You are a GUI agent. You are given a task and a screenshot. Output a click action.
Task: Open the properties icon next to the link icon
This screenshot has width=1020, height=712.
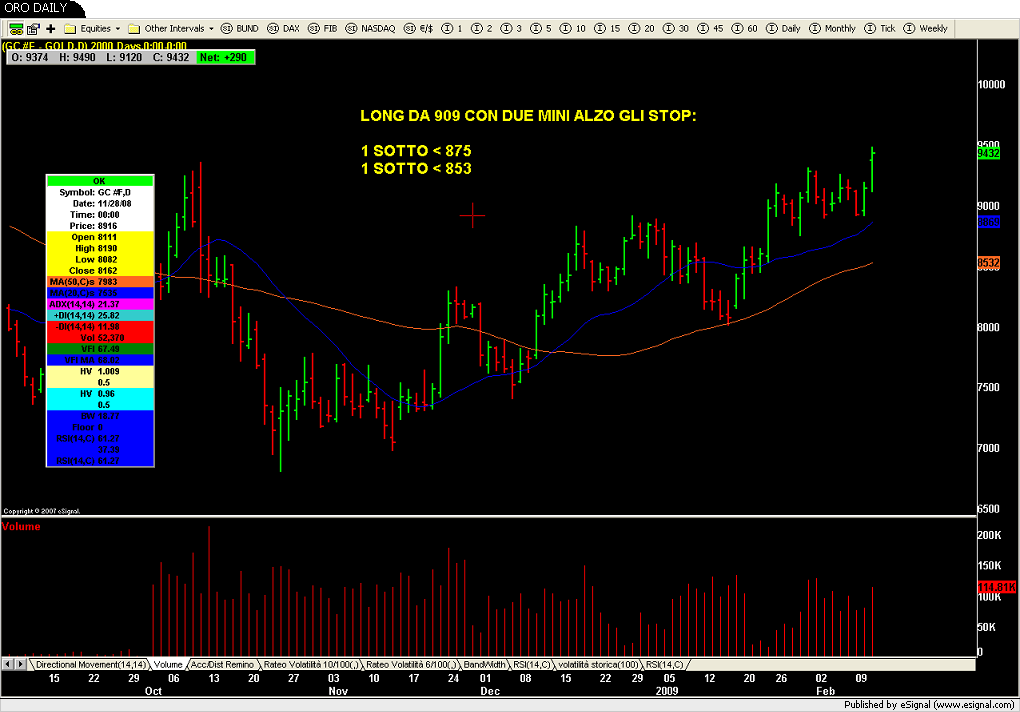click(x=32, y=28)
